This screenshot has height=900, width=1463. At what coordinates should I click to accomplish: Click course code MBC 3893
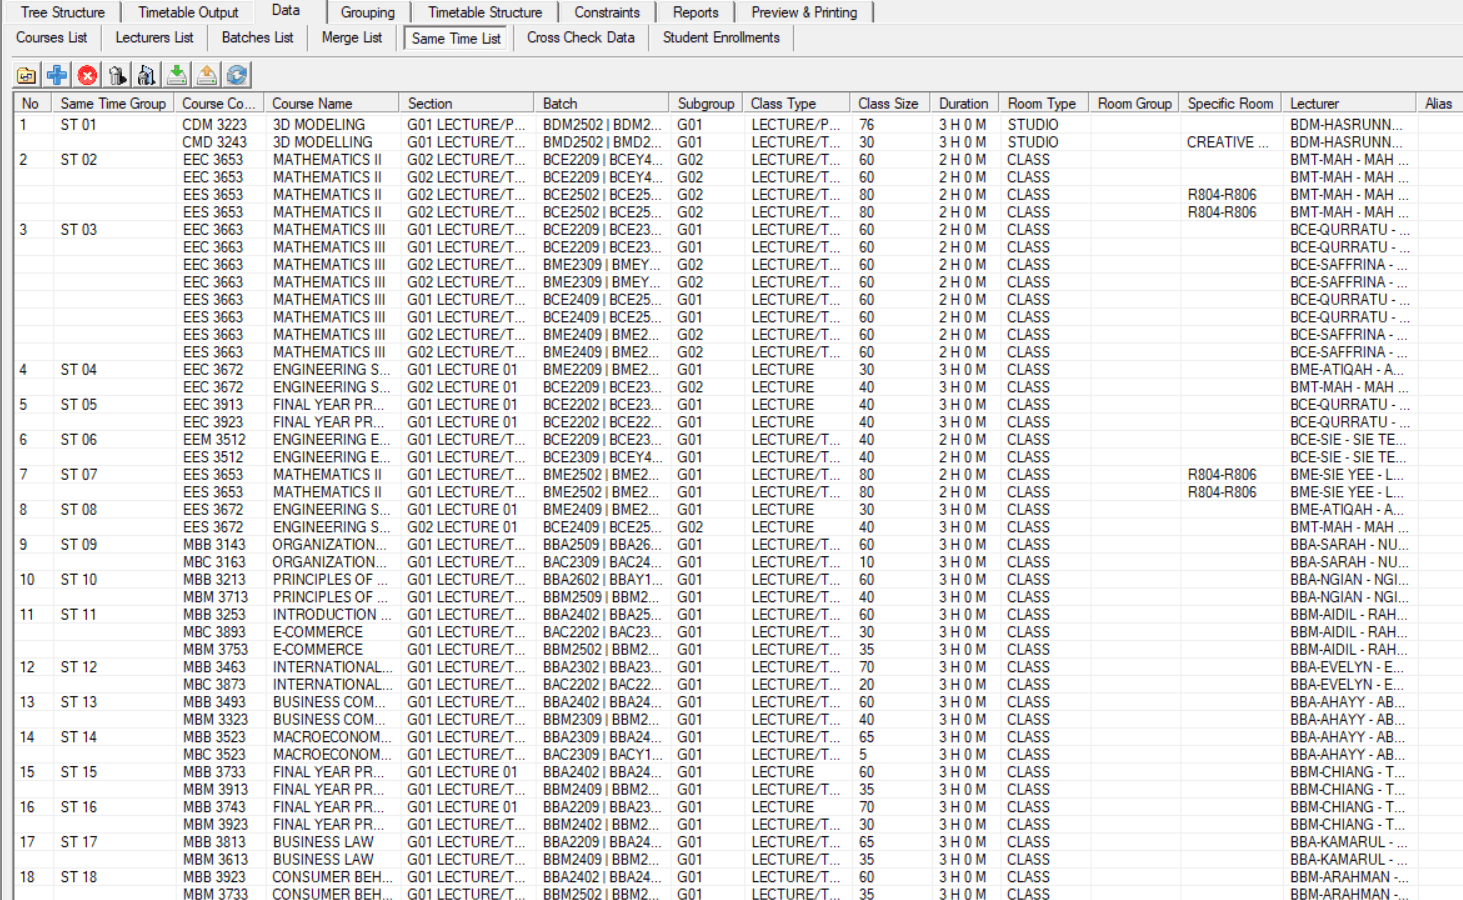tap(214, 632)
